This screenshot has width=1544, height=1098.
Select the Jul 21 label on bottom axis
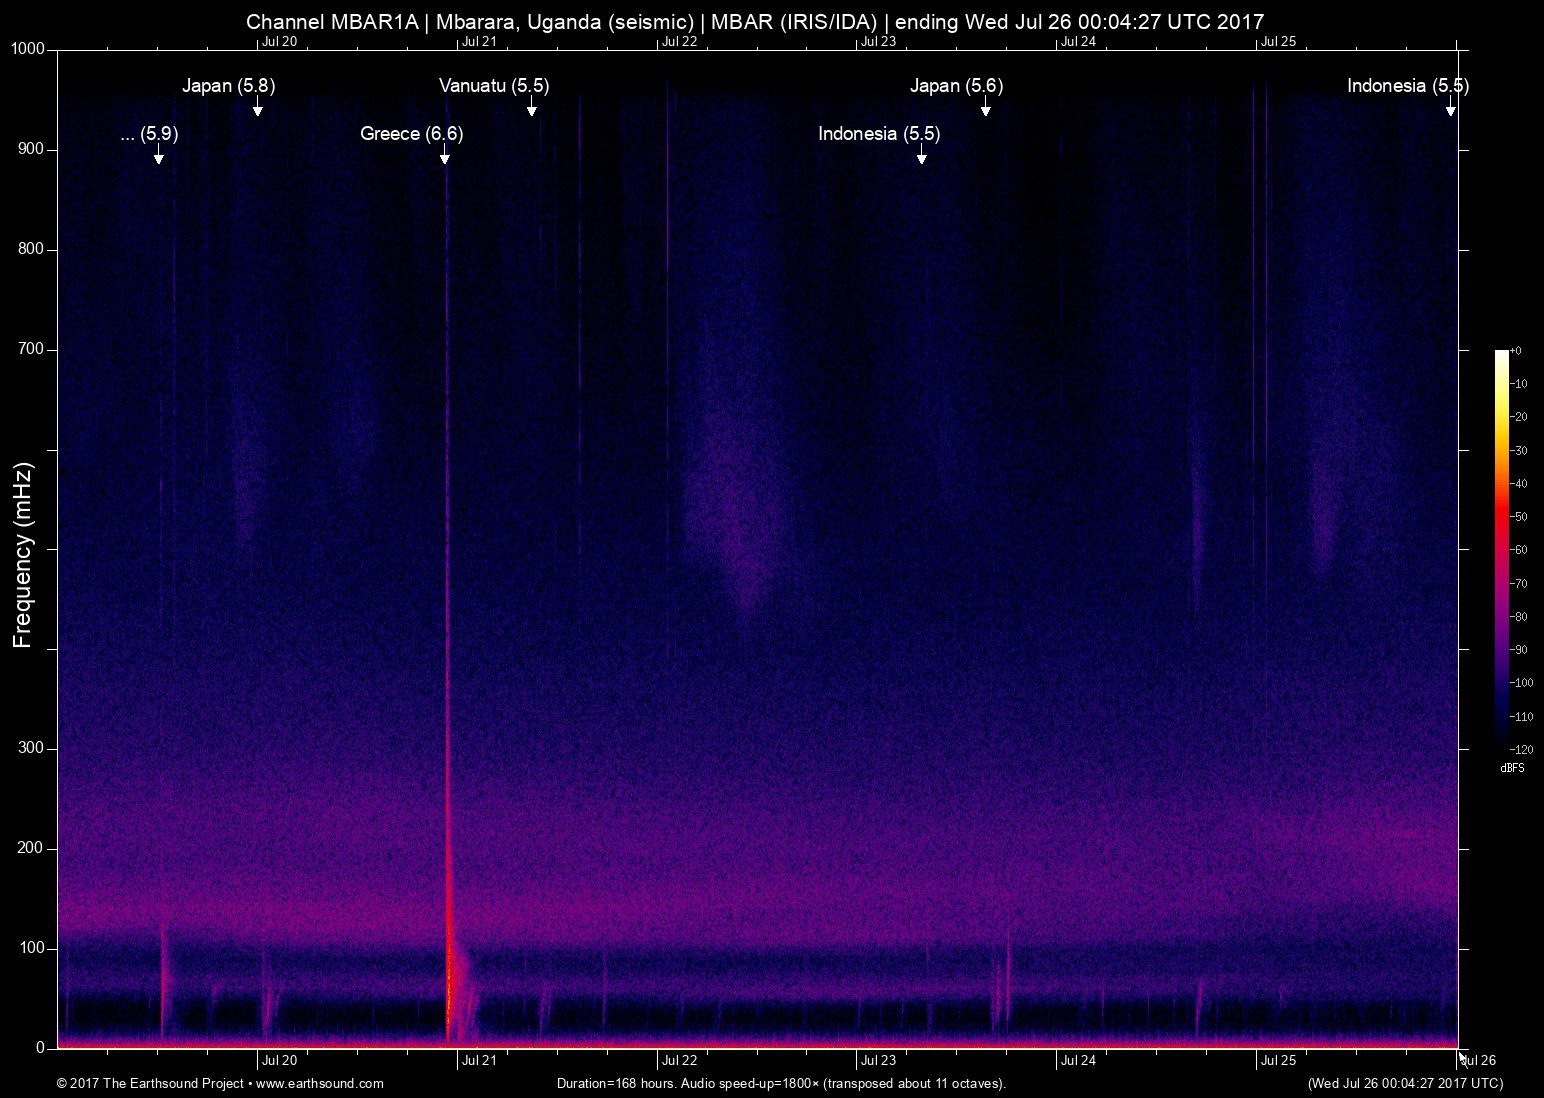479,1059
